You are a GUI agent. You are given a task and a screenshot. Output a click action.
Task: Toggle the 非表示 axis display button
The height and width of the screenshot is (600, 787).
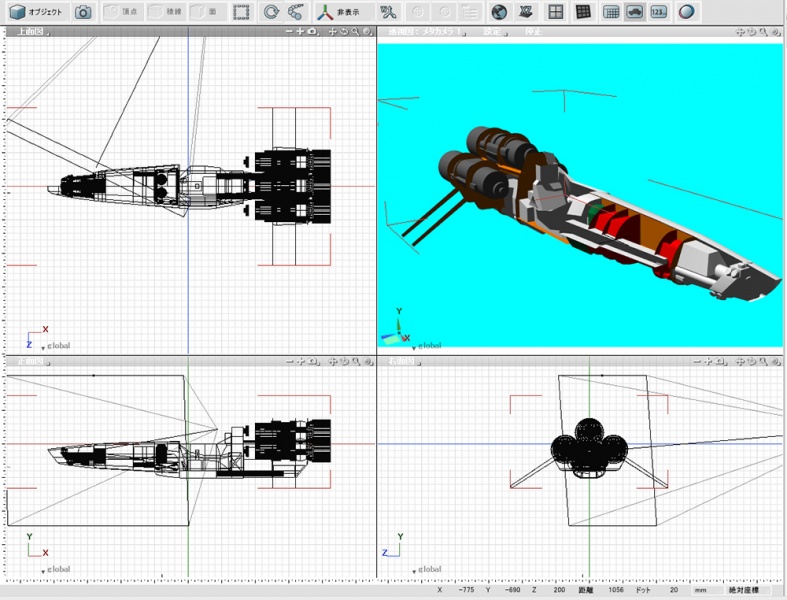click(339, 12)
